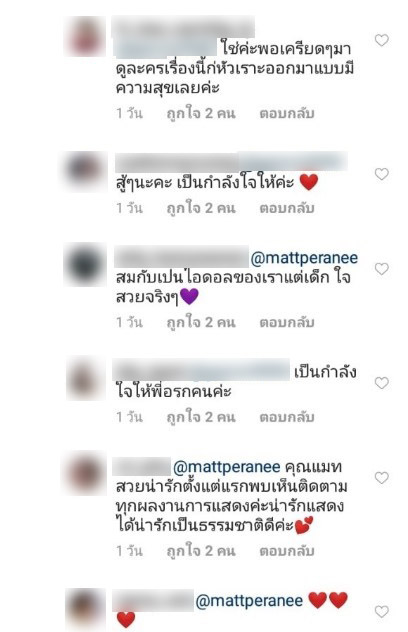Like the comment with the purple heart
The width and height of the screenshot is (408, 632).
381,268
